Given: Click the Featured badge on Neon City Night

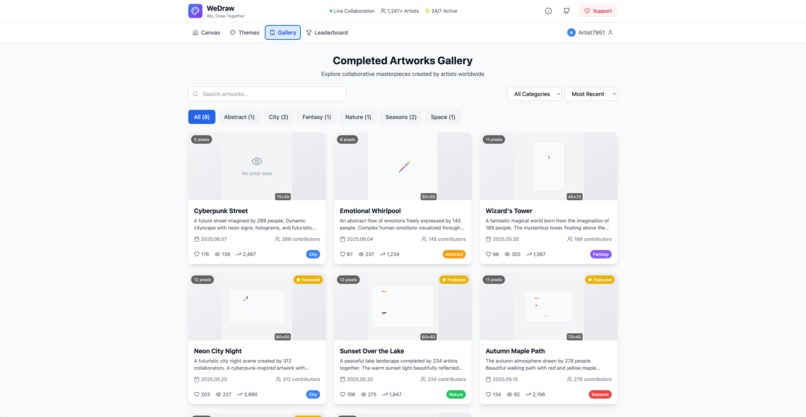Looking at the screenshot, I should coord(308,280).
